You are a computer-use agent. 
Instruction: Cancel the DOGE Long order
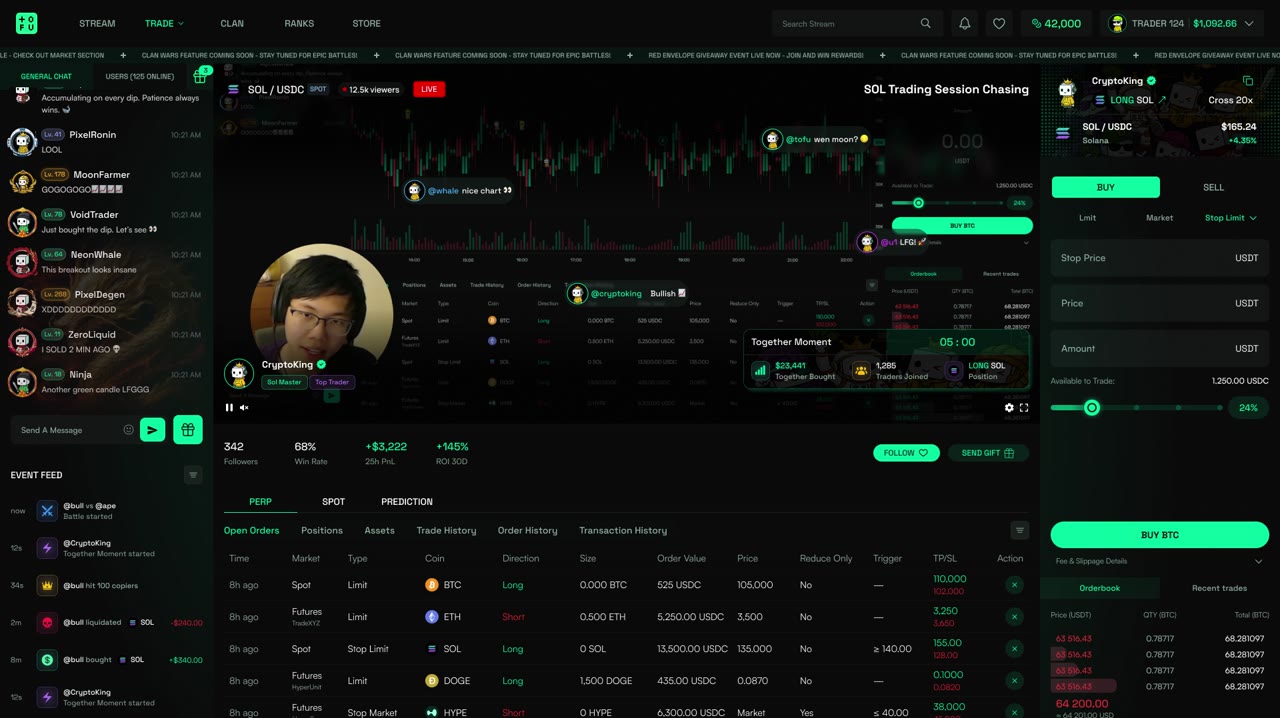(1014, 681)
